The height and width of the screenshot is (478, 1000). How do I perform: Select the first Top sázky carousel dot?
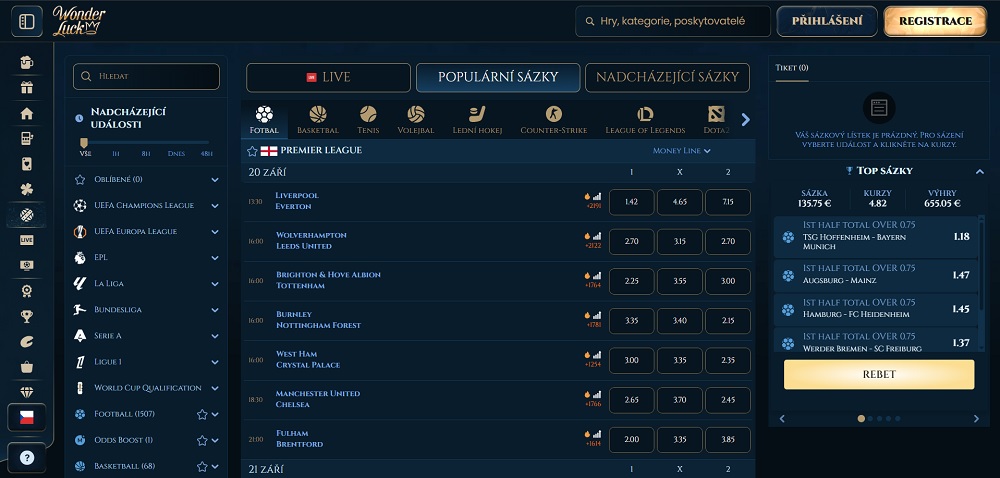pos(861,419)
